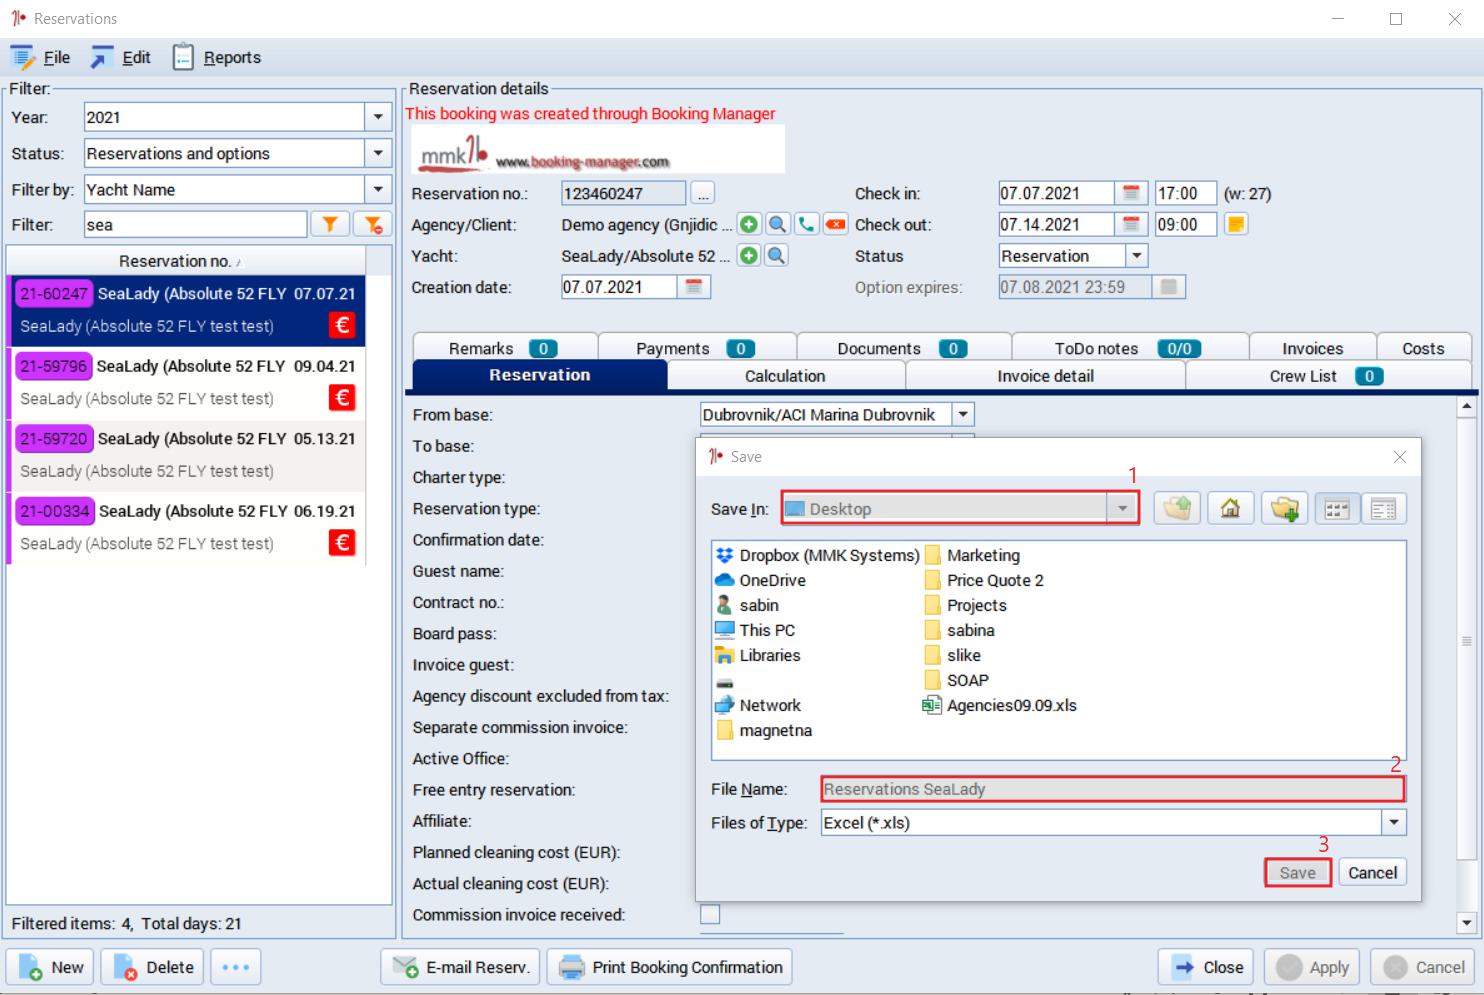This screenshot has height=995, width=1484.
Task: Delete the selected reservation
Action: [154, 967]
